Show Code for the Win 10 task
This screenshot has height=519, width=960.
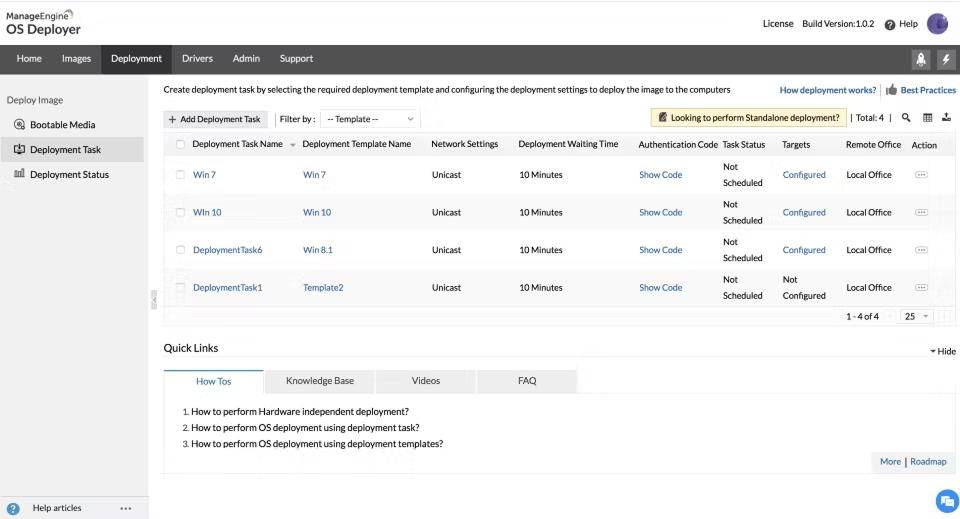(x=660, y=213)
